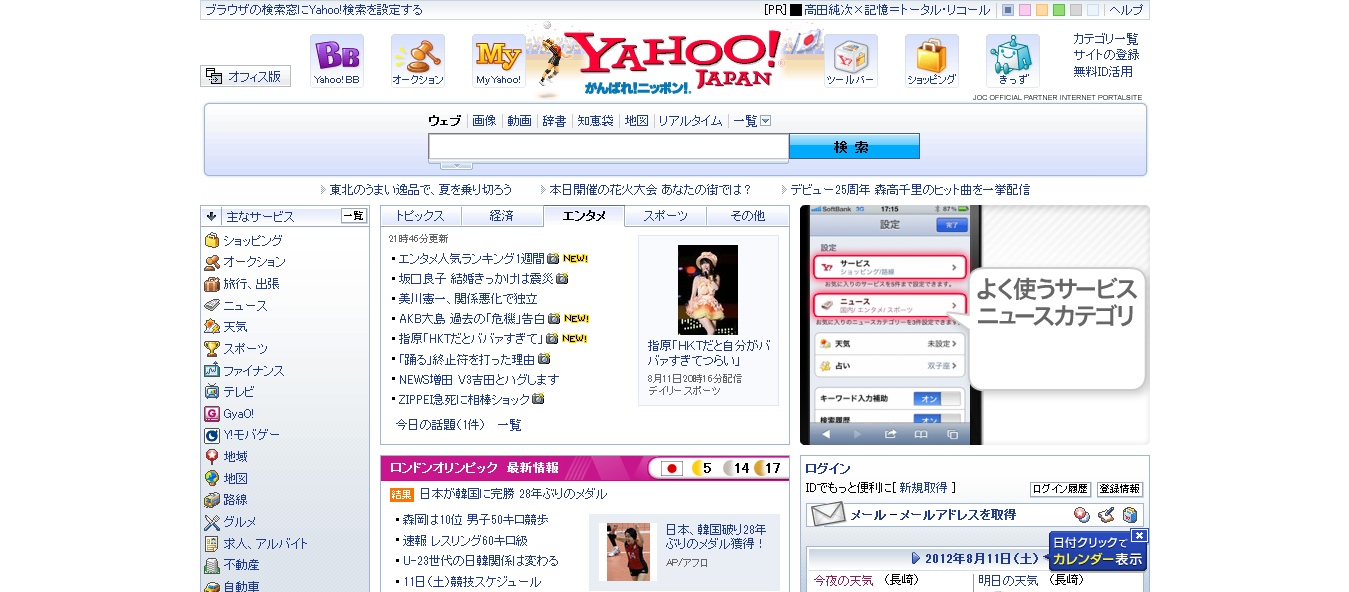
Task: Click the mail envelope icon in login box
Action: tap(828, 515)
